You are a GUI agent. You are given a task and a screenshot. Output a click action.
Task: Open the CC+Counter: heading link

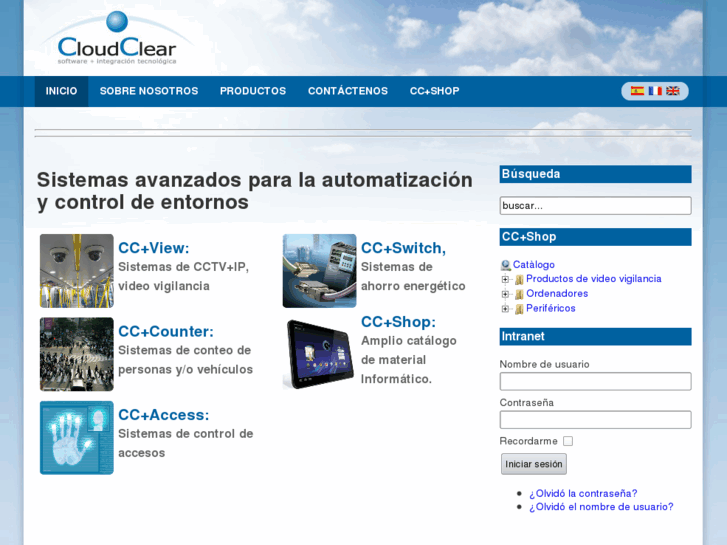click(x=166, y=332)
